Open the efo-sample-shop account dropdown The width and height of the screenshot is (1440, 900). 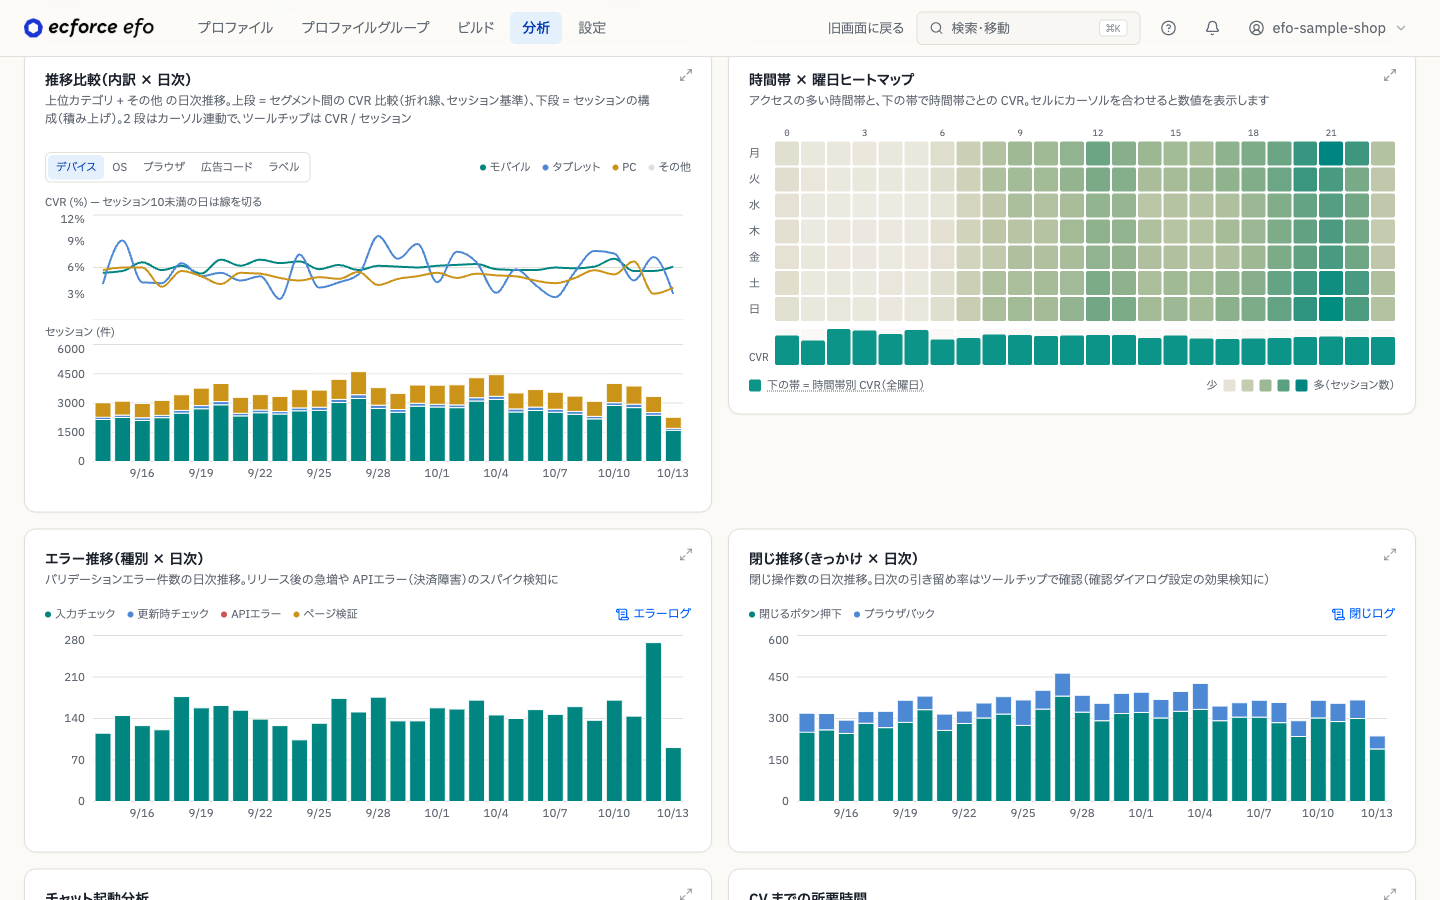coord(1327,28)
